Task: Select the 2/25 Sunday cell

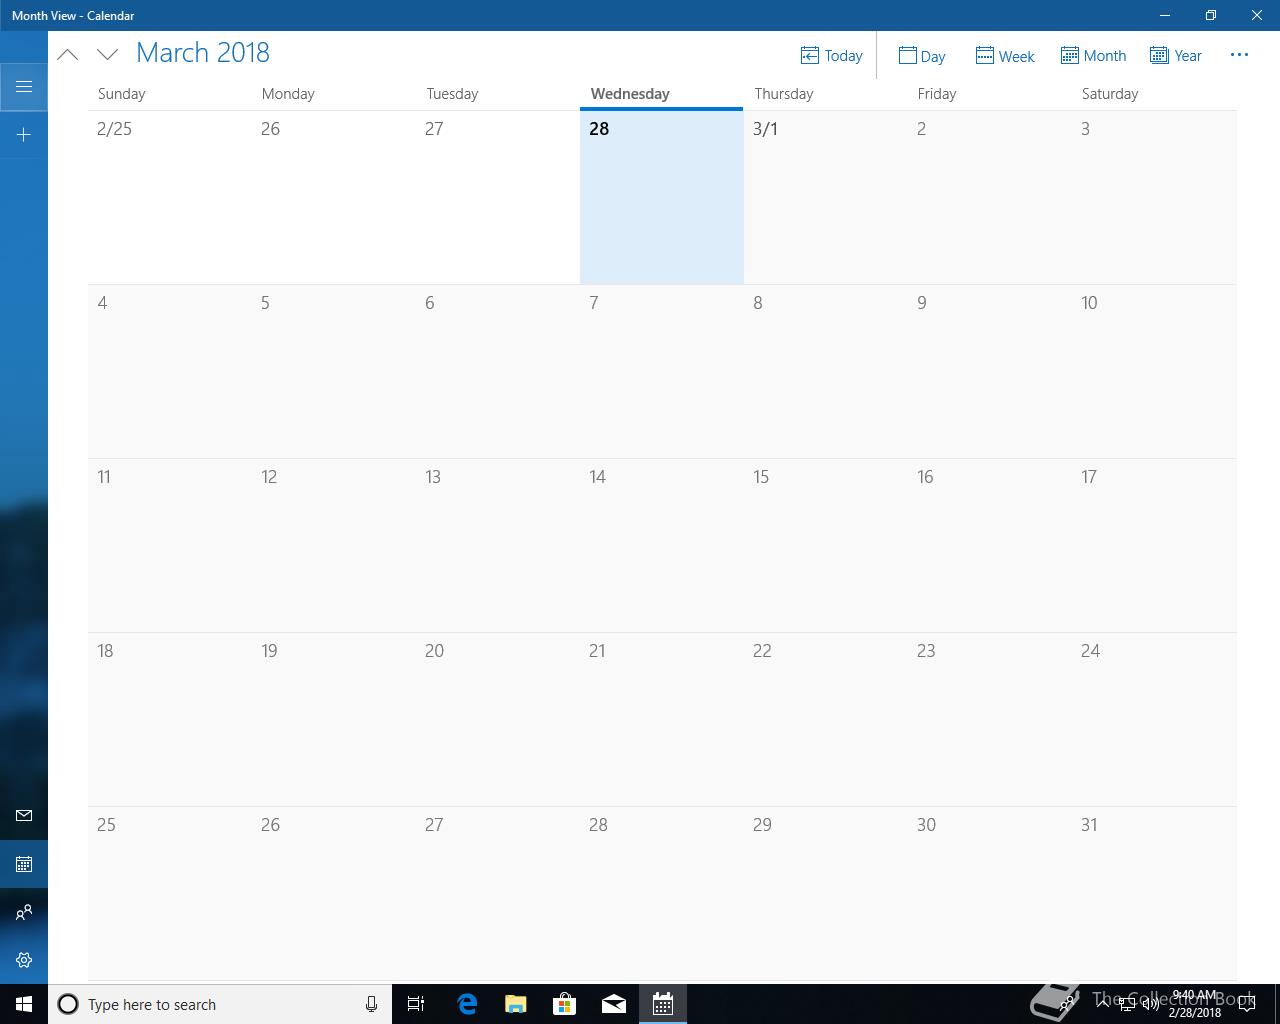Action: [169, 197]
